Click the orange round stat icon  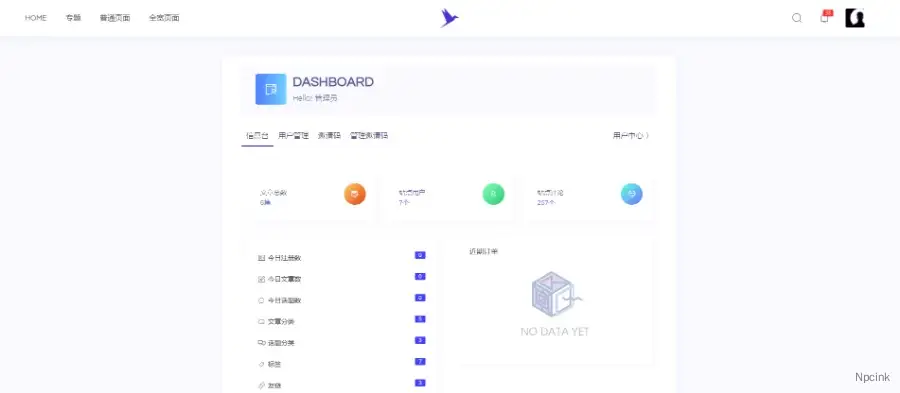[355, 194]
